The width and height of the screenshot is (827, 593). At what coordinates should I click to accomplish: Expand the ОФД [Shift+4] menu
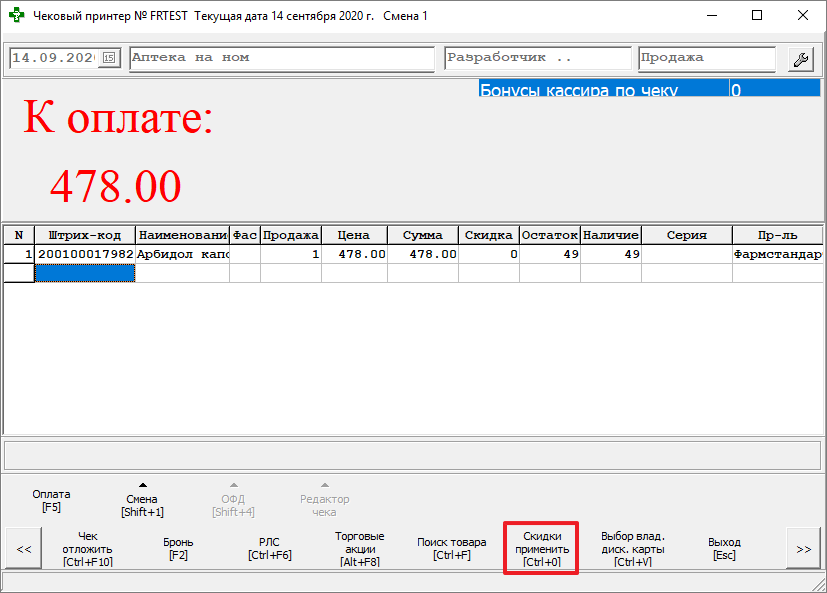[x=233, y=500]
